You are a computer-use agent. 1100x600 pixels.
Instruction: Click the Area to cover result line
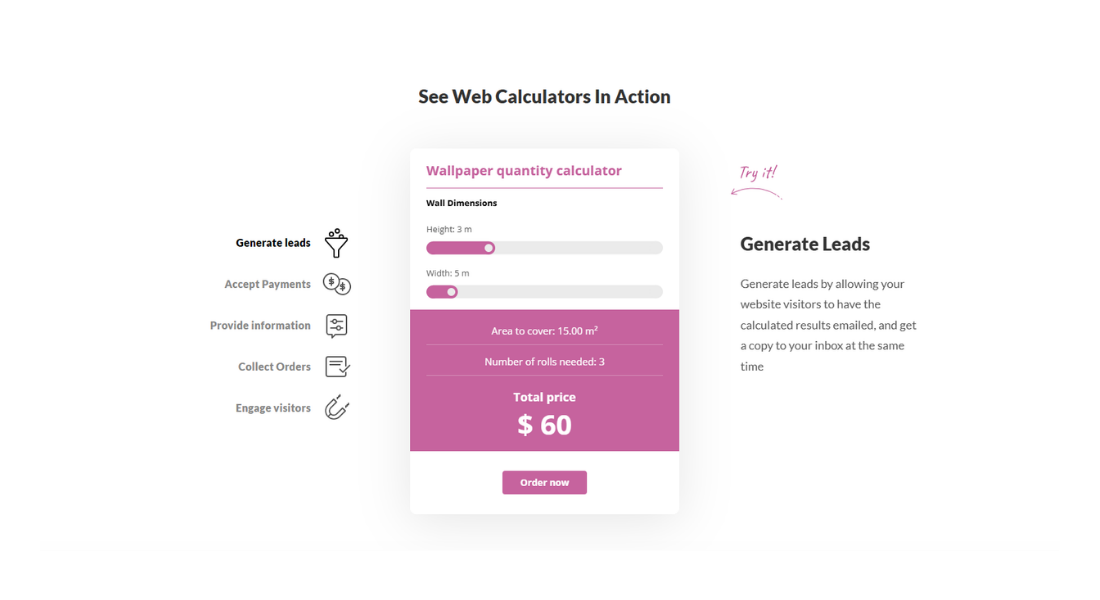544,331
